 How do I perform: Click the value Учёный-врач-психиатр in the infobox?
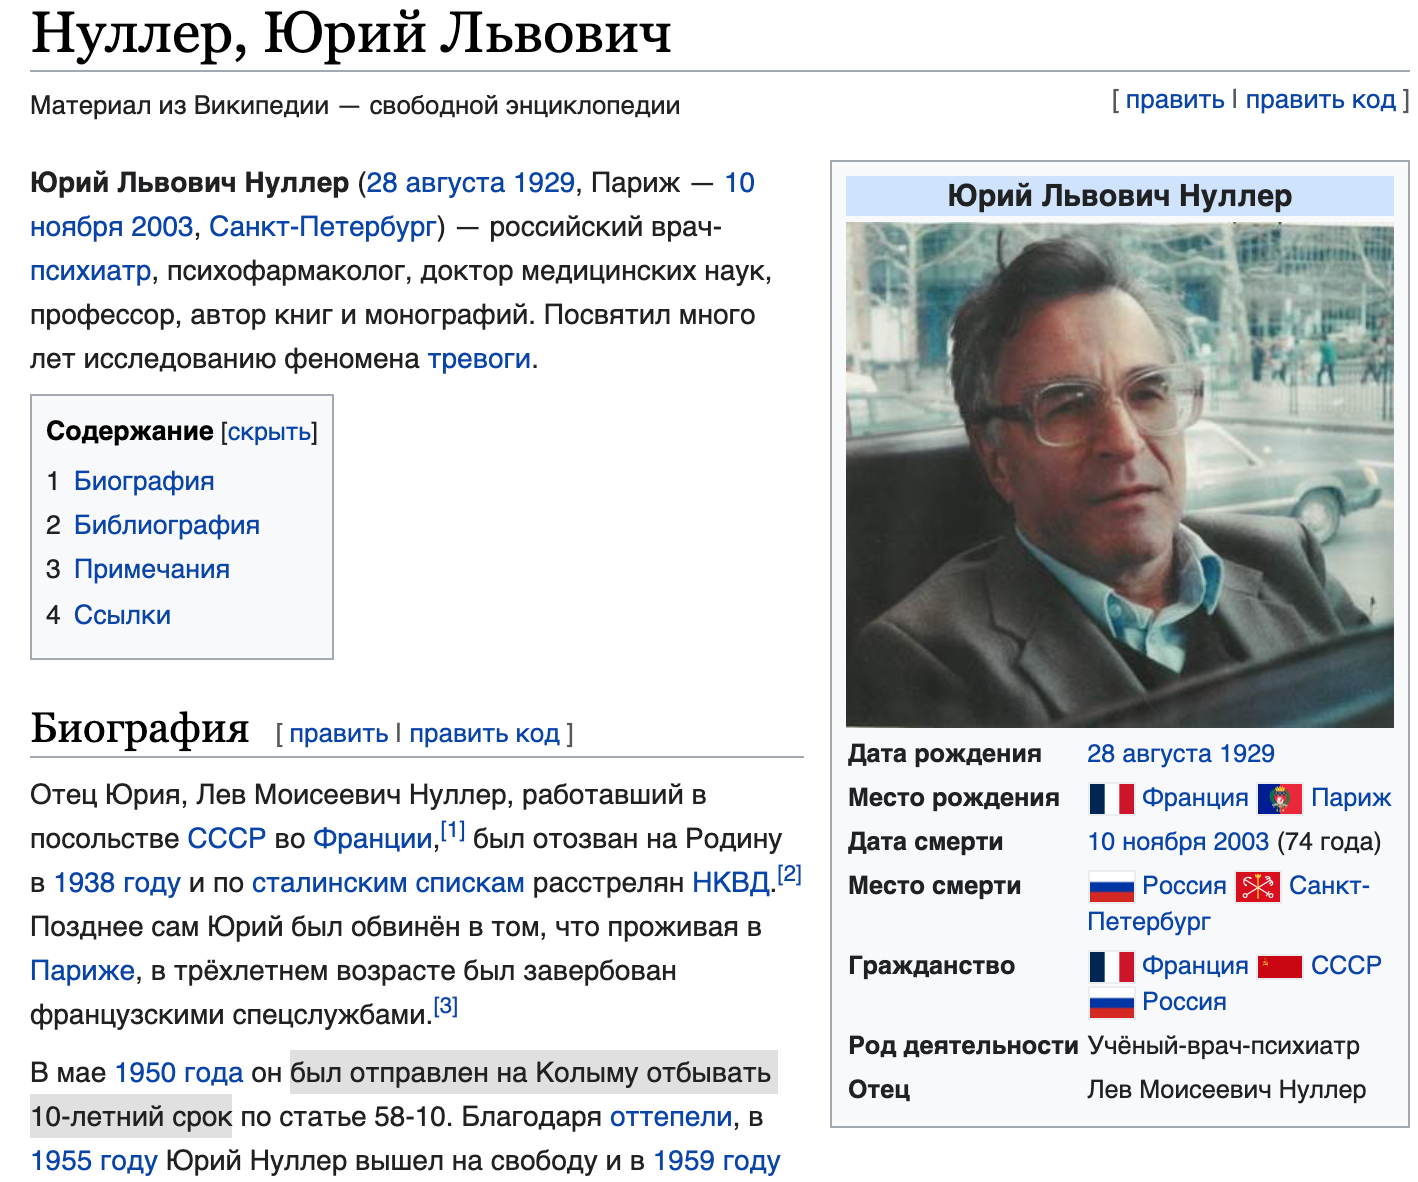1223,1046
